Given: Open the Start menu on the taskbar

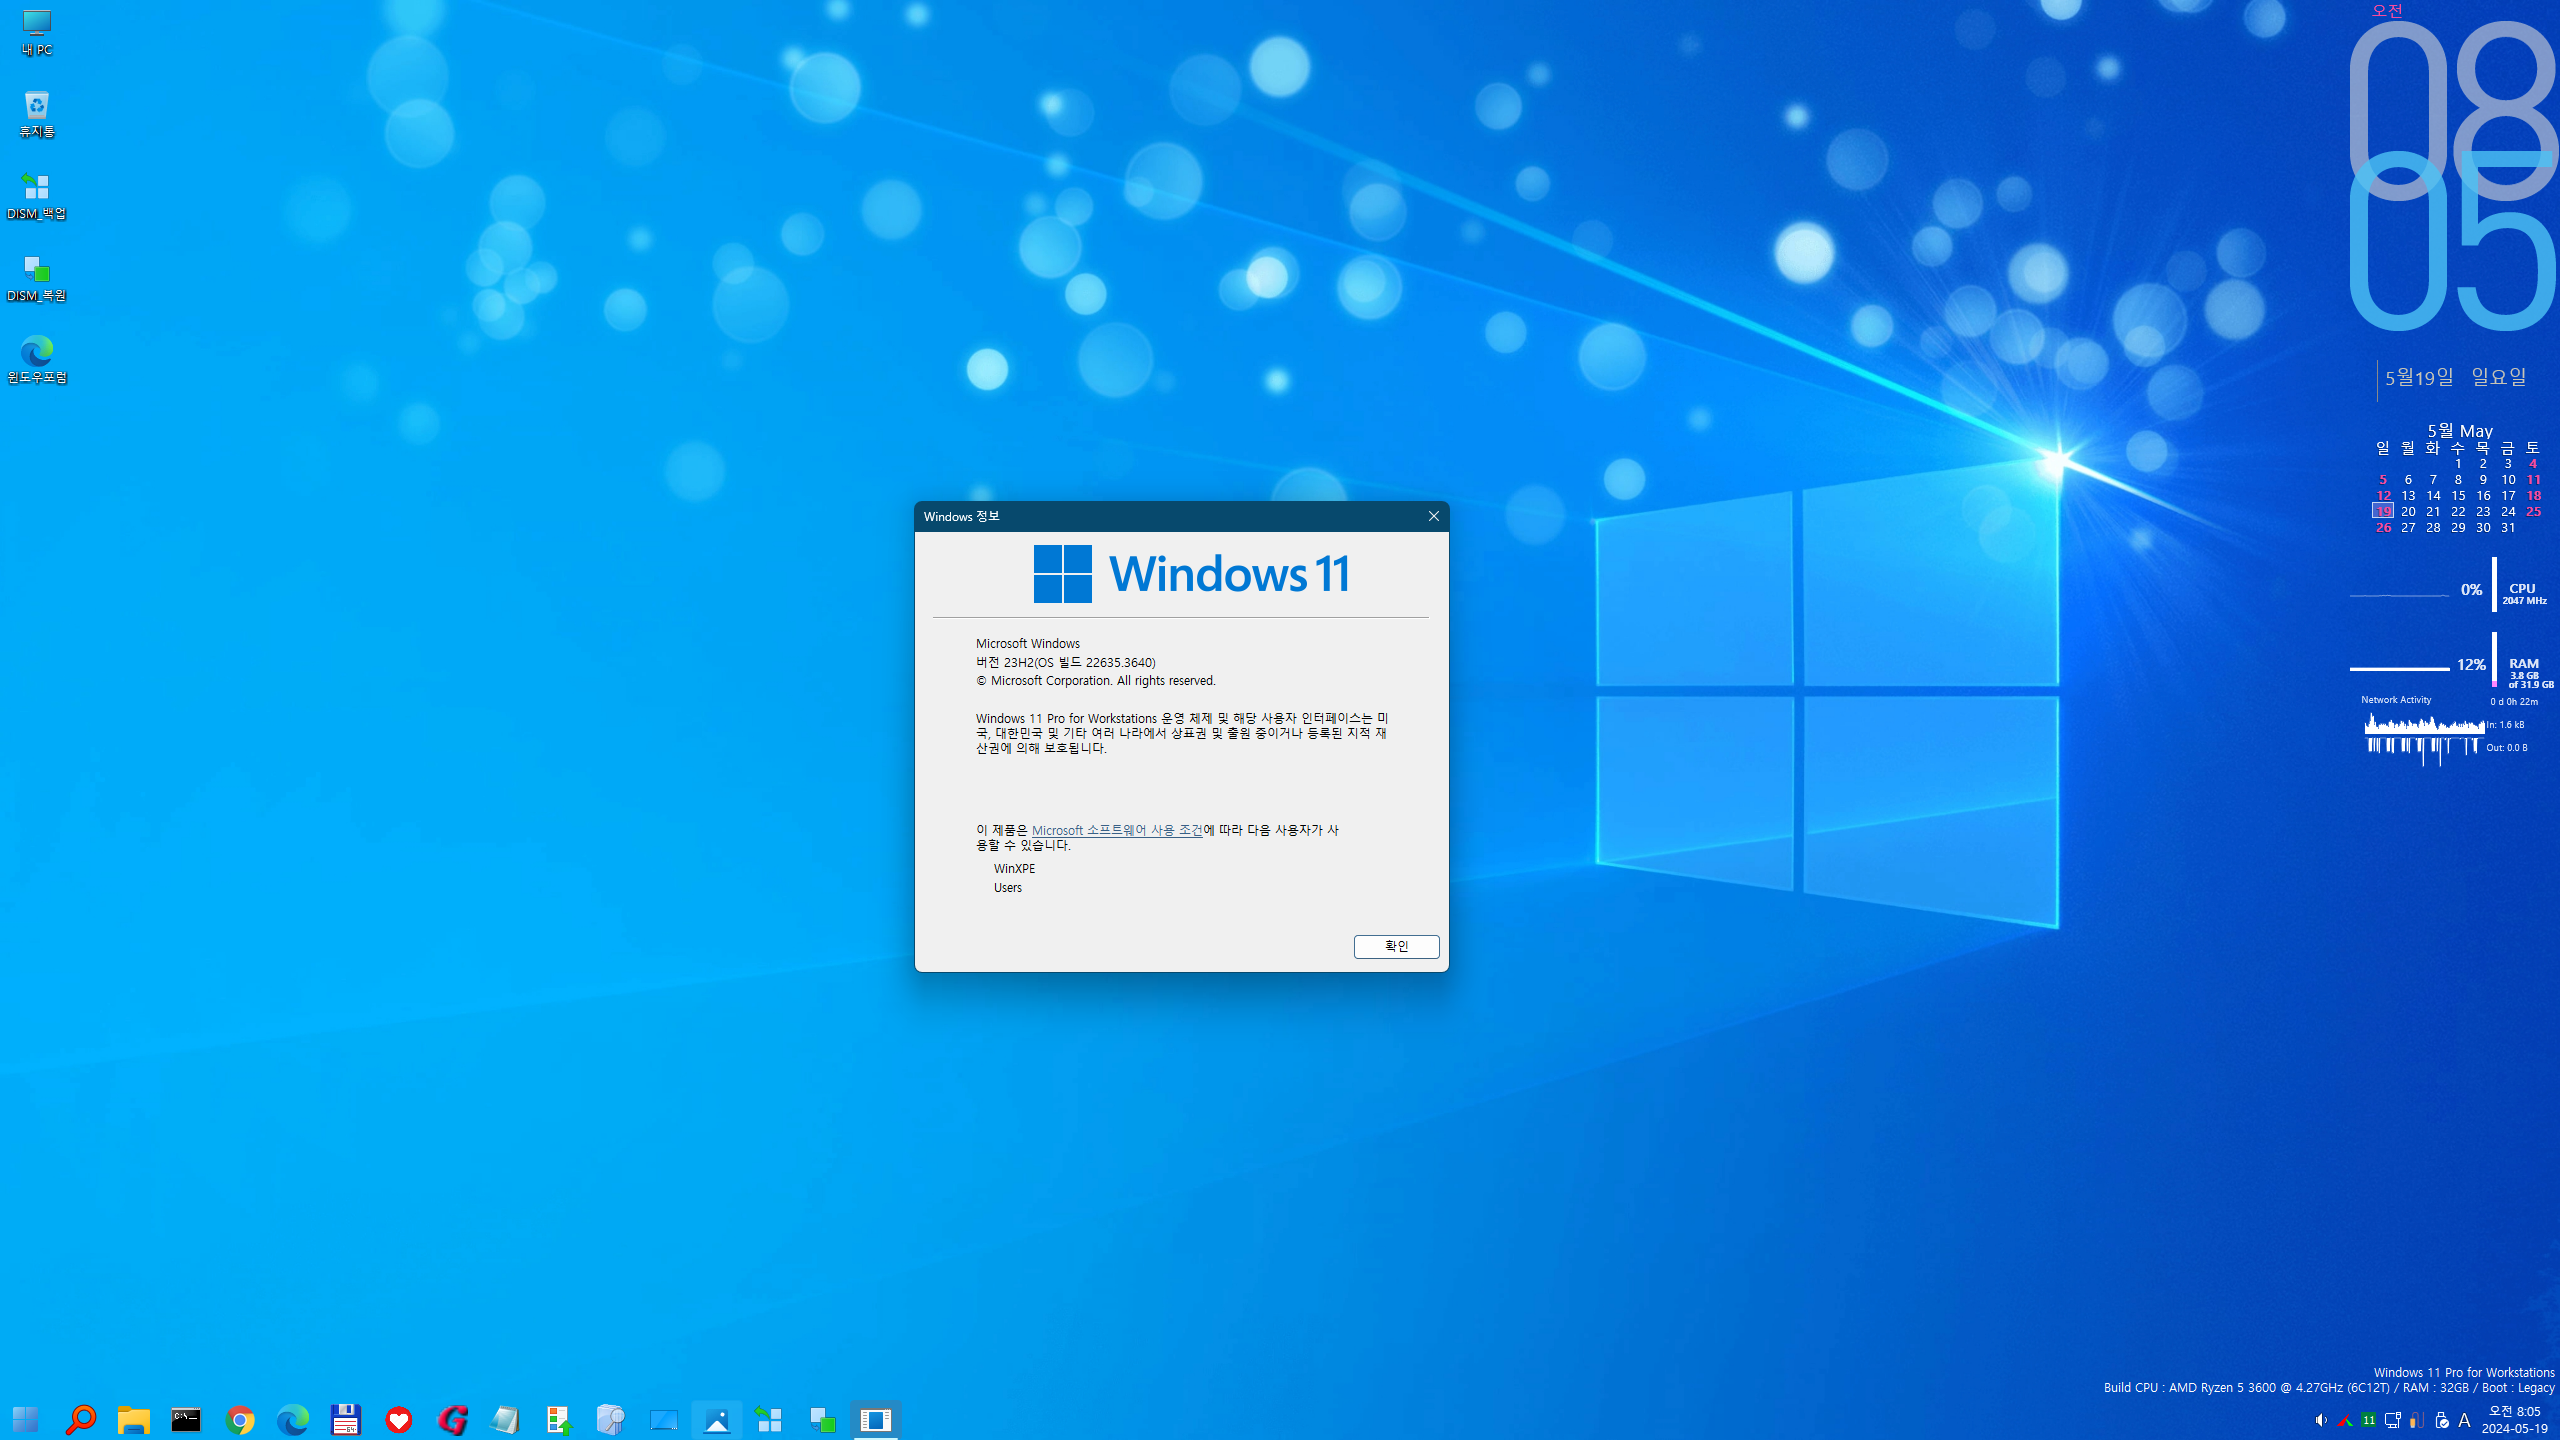Looking at the screenshot, I should [26, 1419].
